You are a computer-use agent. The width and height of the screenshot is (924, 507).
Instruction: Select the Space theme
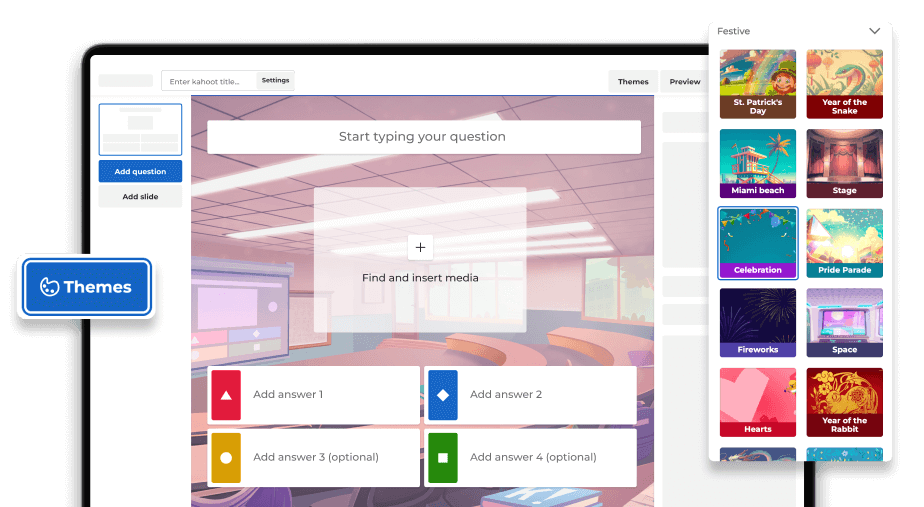tap(844, 322)
